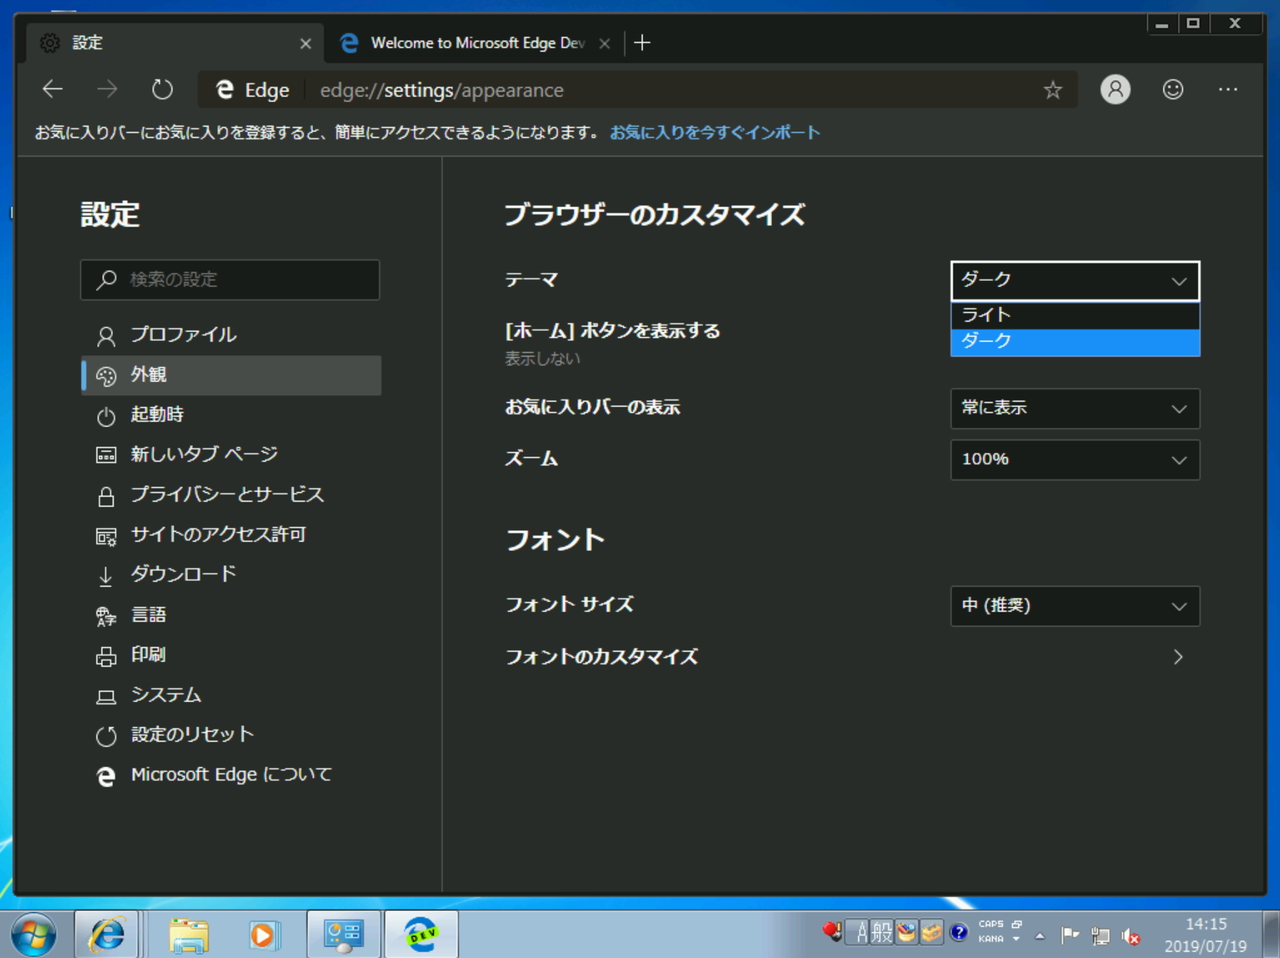Open the profile avatar icon near address bar

click(x=1114, y=89)
